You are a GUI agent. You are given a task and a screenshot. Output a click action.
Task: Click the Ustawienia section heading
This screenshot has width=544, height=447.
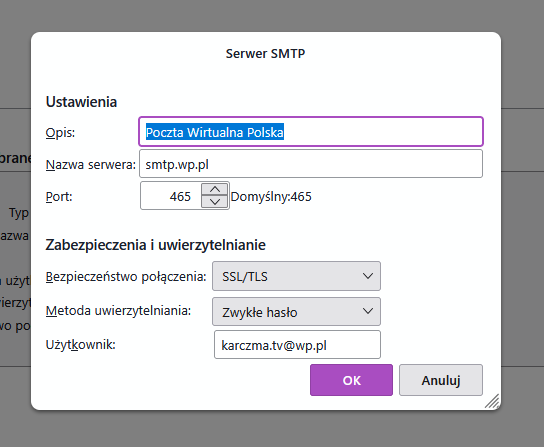click(x=81, y=102)
